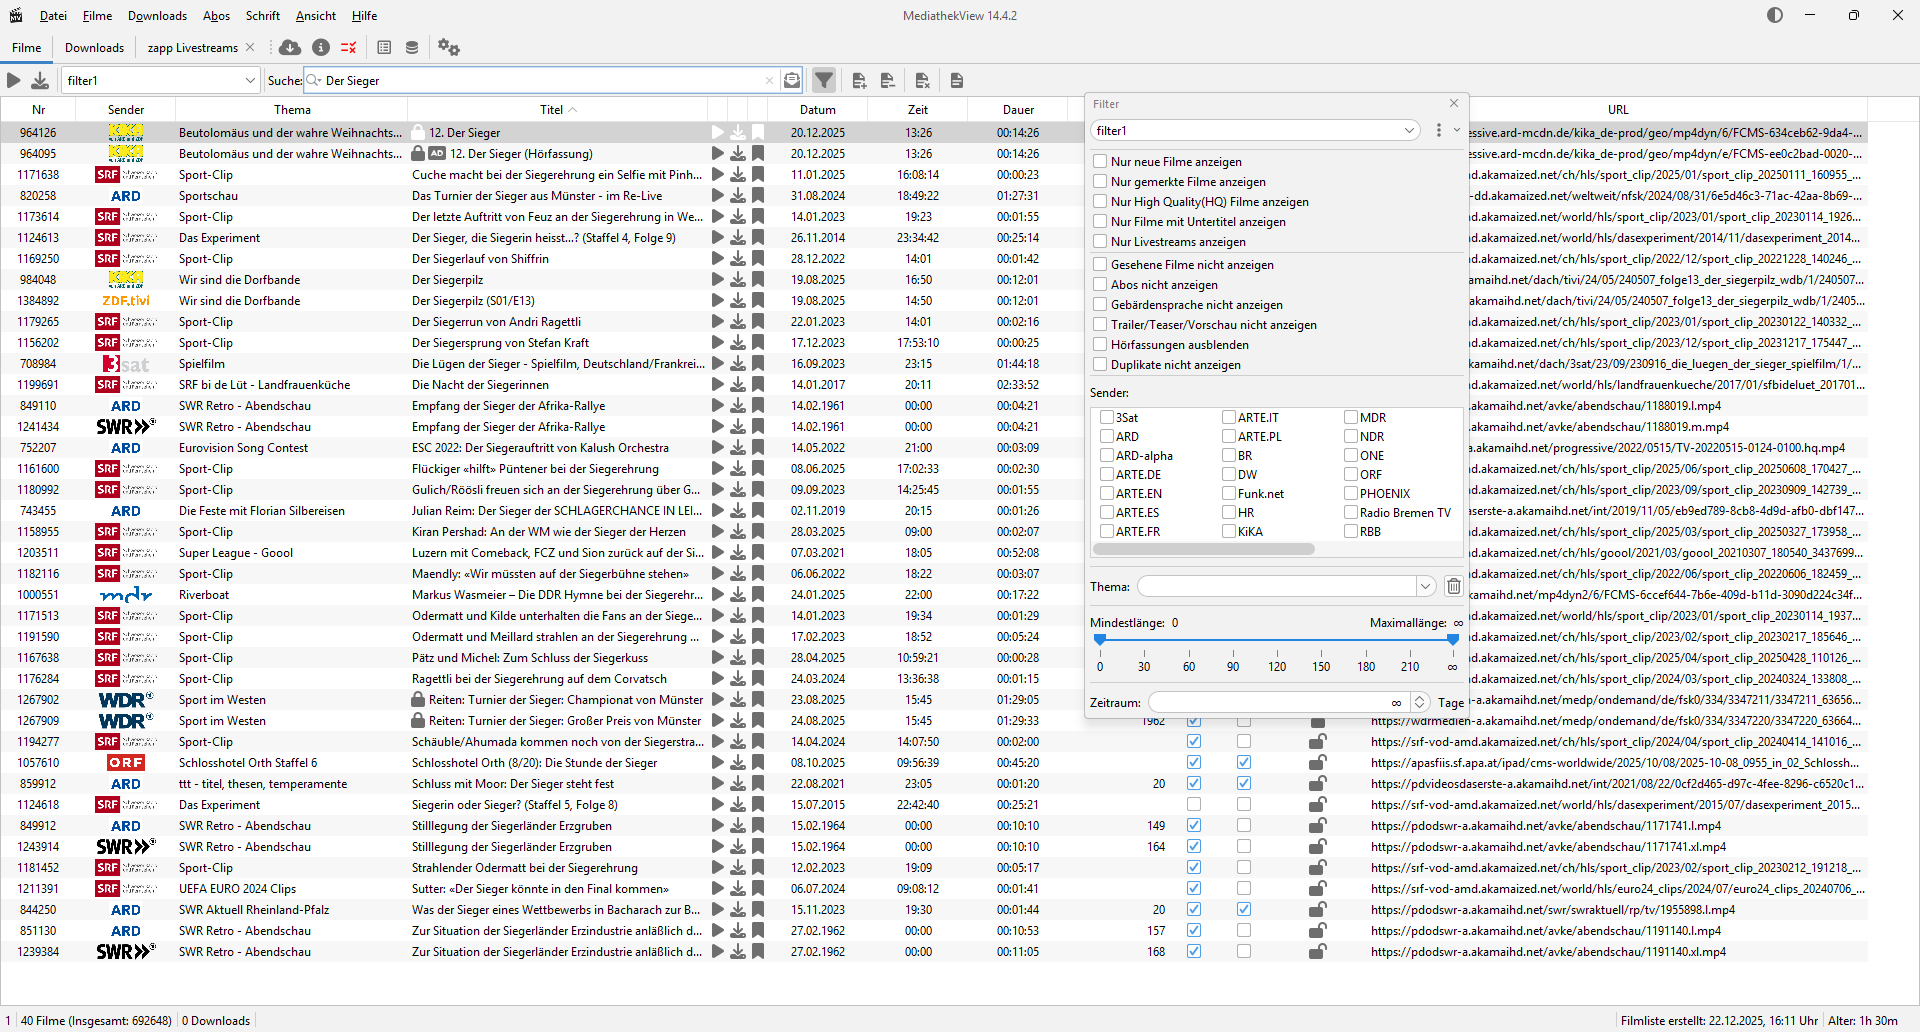
Task: Toggle the funnel filter panel button
Action: pos(824,80)
